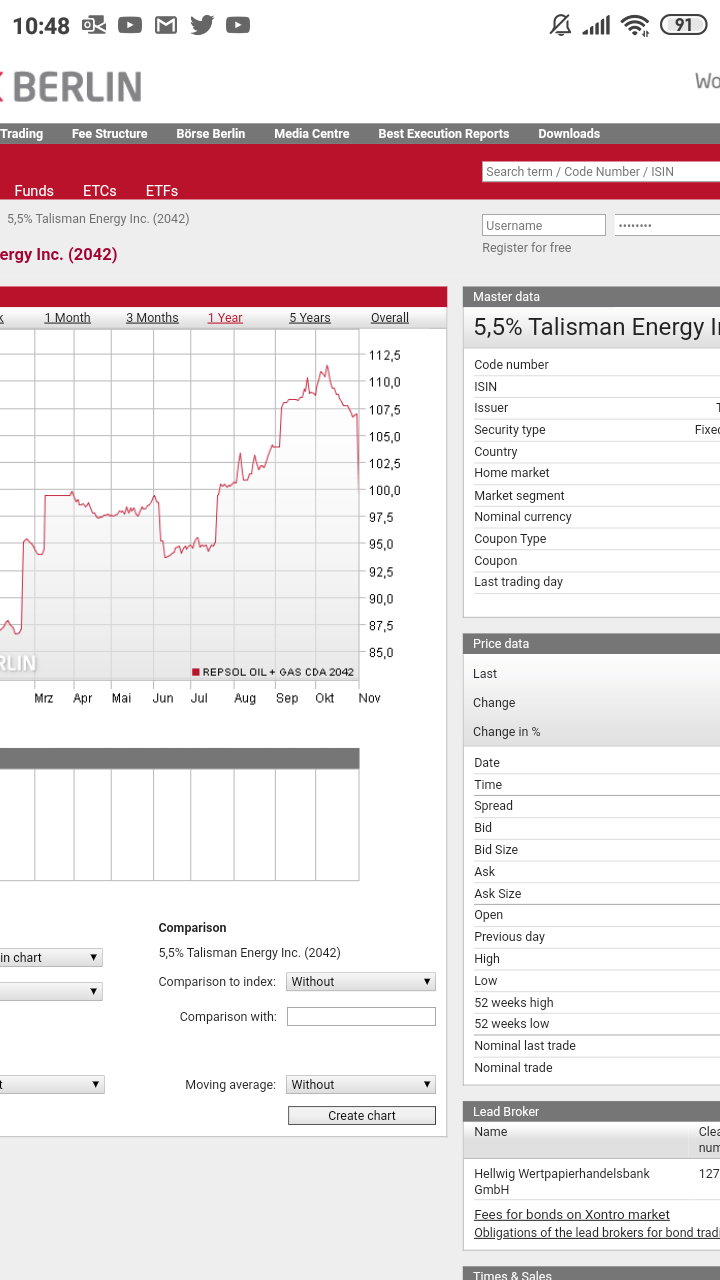Tap the second YouTube icon after Twitter
Viewport: 720px width, 1280px height.
(x=238, y=25)
